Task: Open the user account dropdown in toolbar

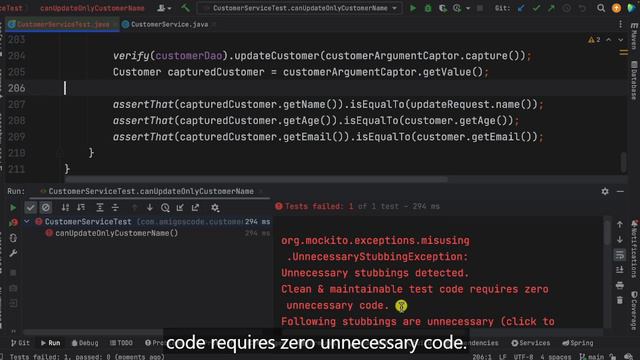Action: (164, 8)
